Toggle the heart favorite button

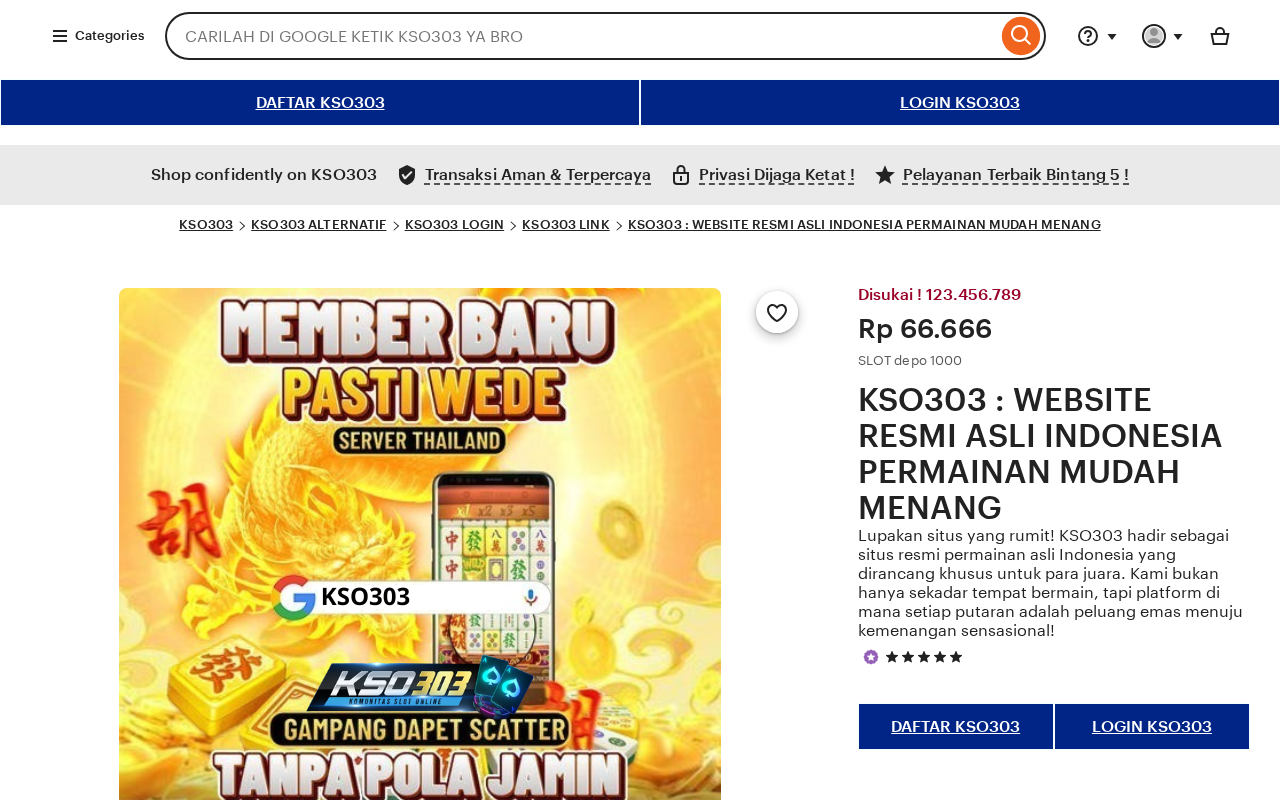click(x=777, y=312)
